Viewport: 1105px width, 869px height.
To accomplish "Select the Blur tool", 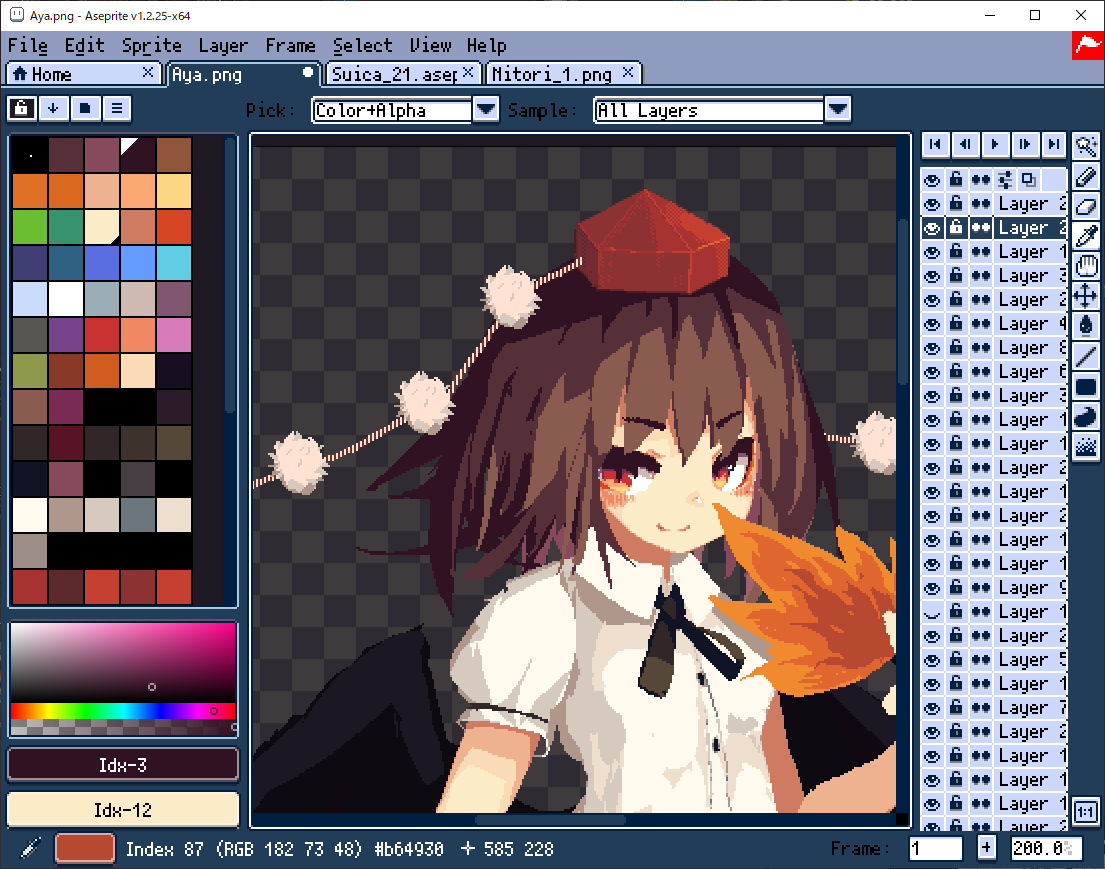I will pos(1086,446).
